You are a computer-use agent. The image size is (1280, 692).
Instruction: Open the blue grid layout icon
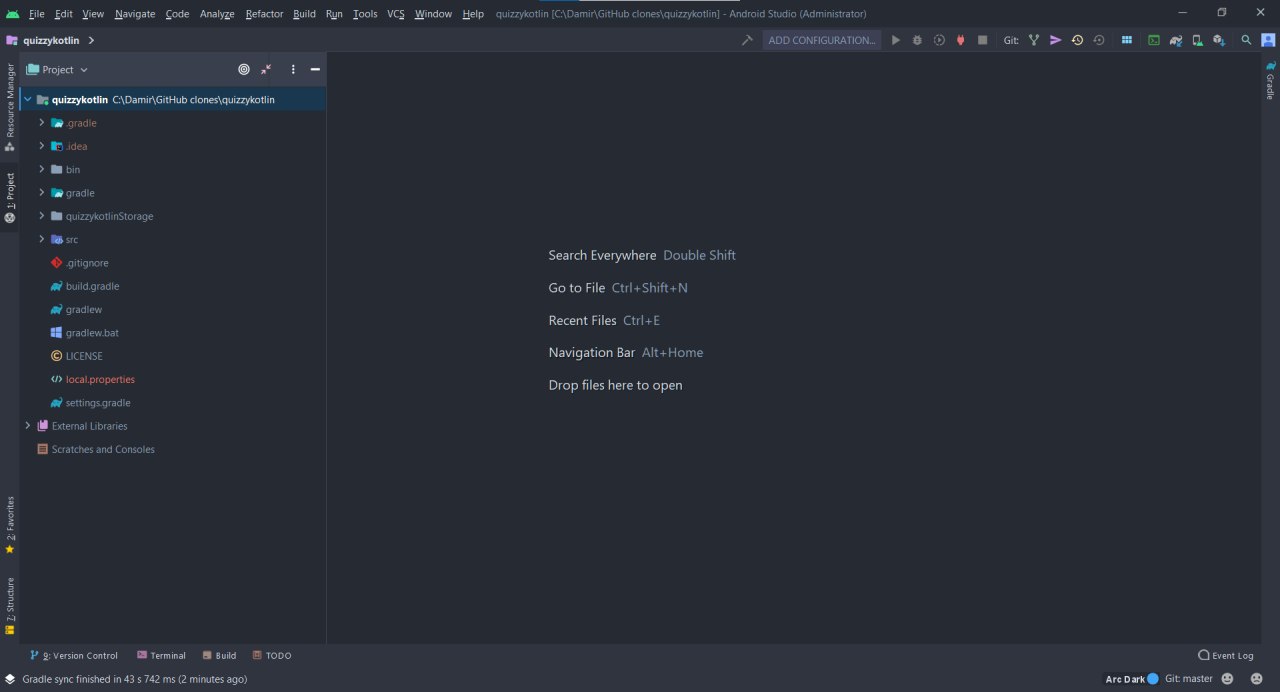click(1127, 40)
